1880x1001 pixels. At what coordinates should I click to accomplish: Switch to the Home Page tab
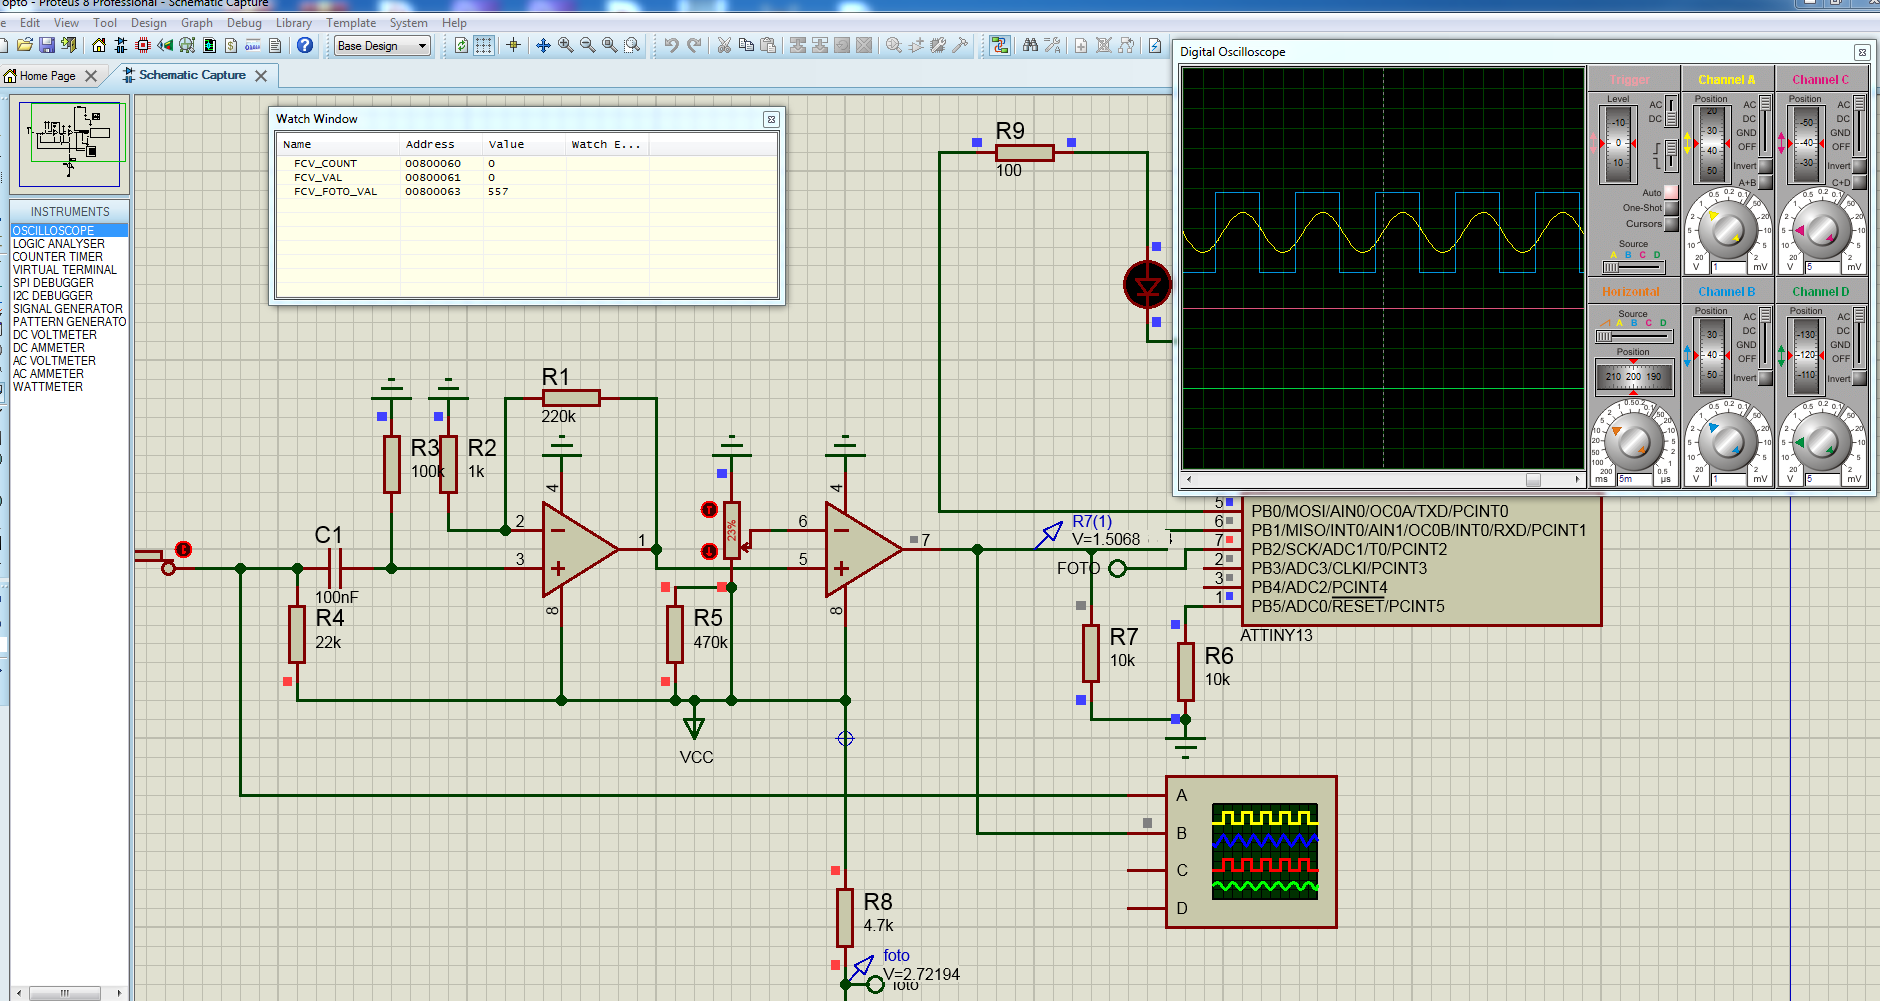pos(47,76)
